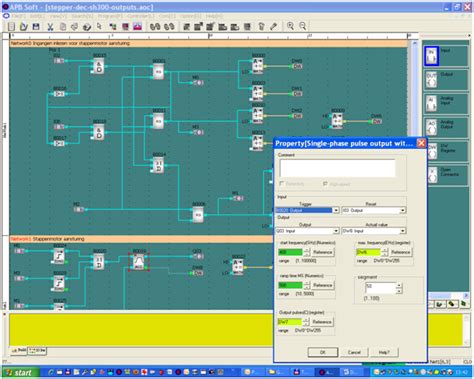Click the second link chain toolbar icon

tap(169, 26)
